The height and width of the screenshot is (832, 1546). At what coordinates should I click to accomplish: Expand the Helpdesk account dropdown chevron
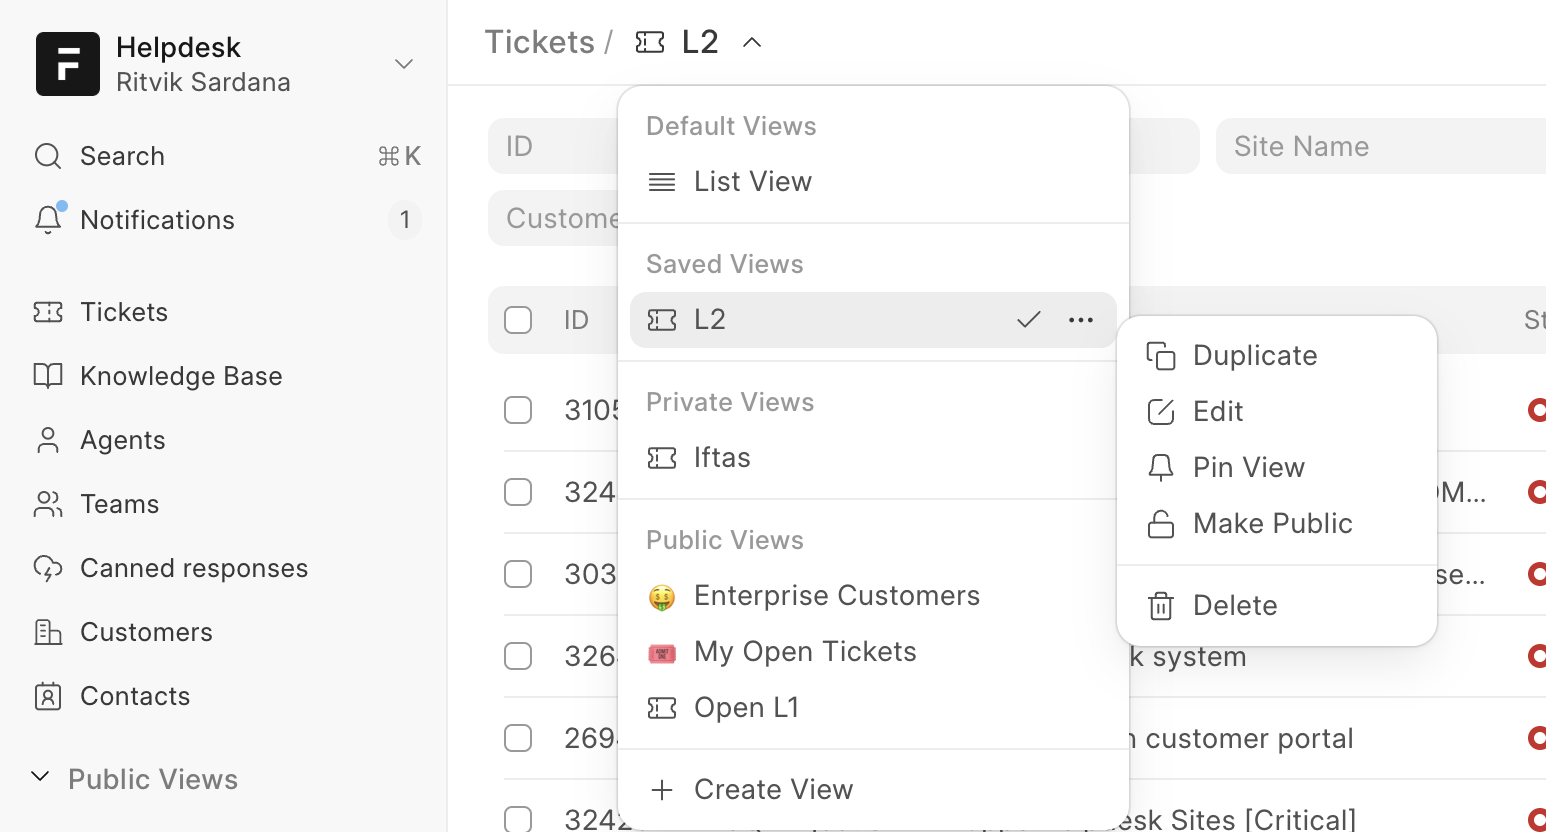(x=404, y=64)
